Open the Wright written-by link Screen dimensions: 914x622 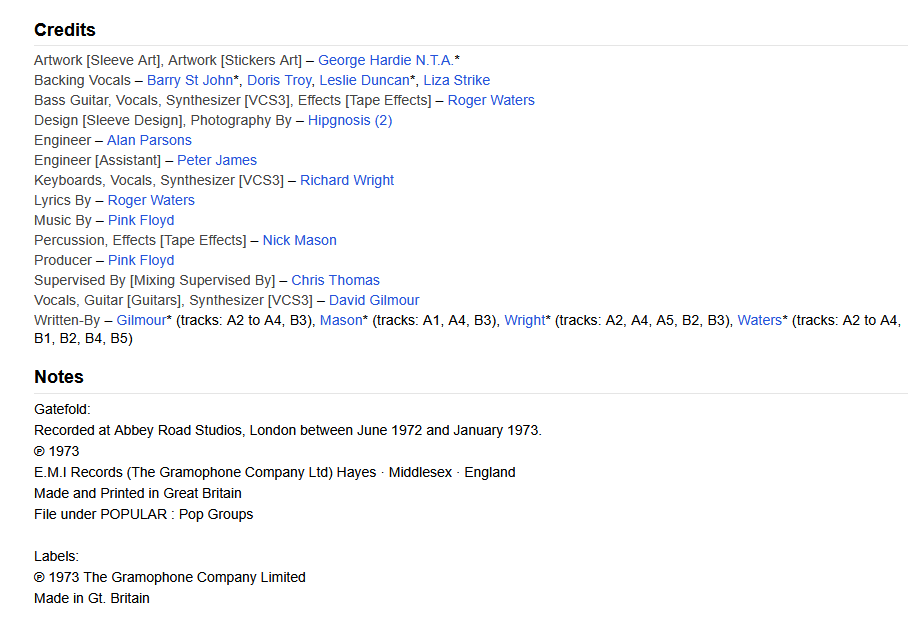(x=525, y=320)
